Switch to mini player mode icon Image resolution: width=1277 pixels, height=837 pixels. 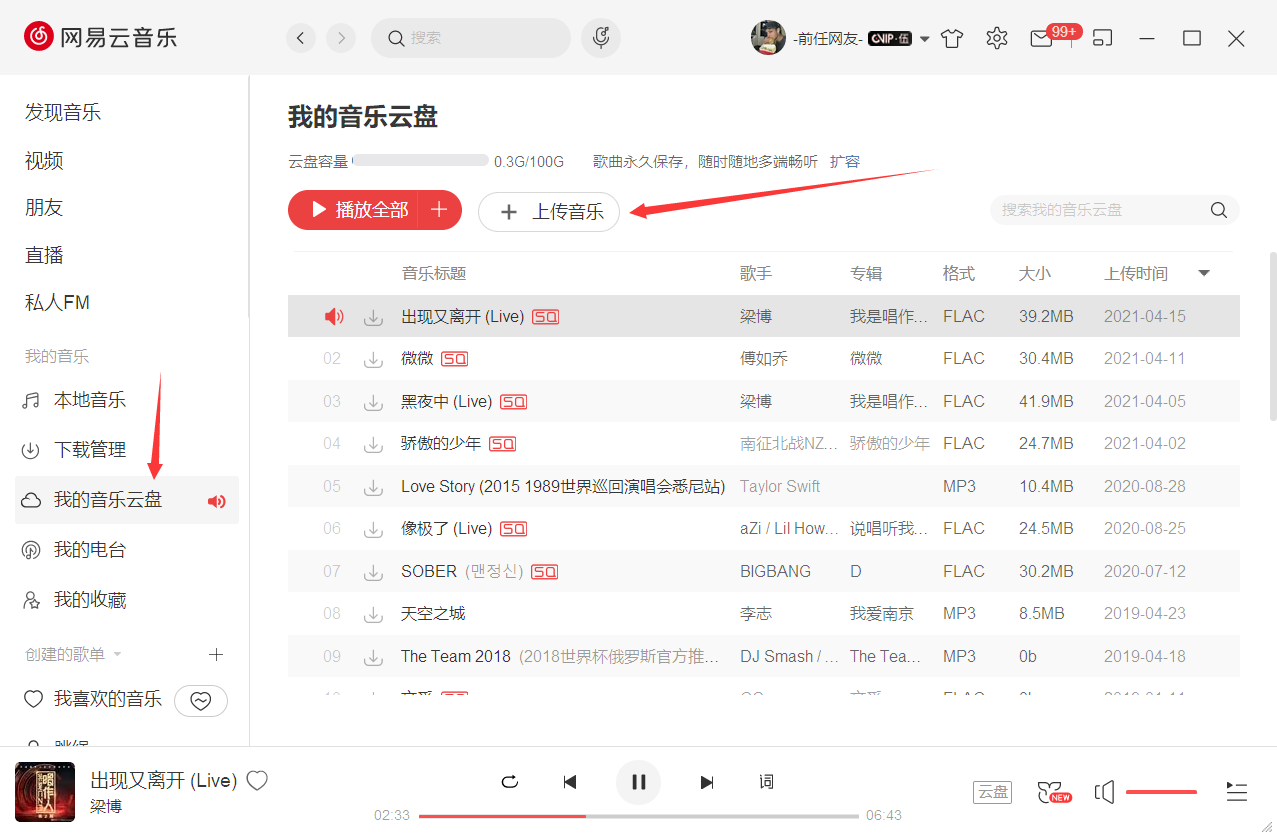click(x=1102, y=38)
